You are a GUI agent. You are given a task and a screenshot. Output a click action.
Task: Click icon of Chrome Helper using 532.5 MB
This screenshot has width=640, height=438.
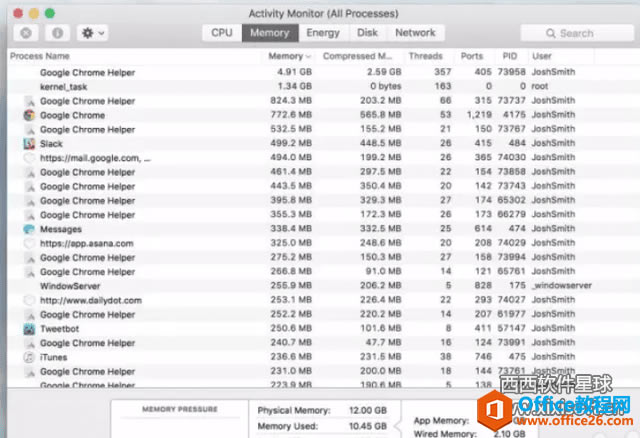click(x=29, y=130)
